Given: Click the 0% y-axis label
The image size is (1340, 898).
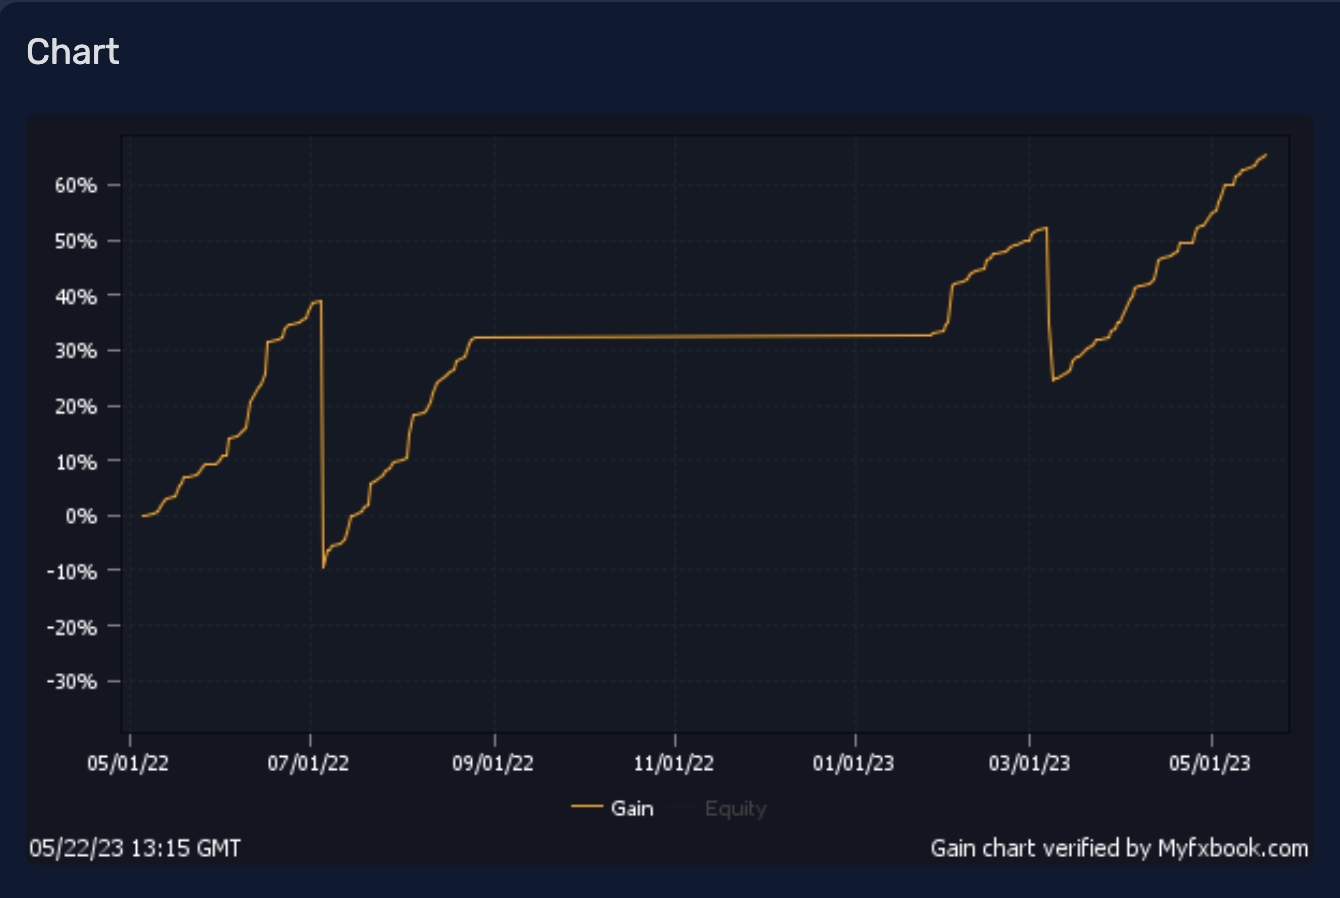Looking at the screenshot, I should [81, 517].
